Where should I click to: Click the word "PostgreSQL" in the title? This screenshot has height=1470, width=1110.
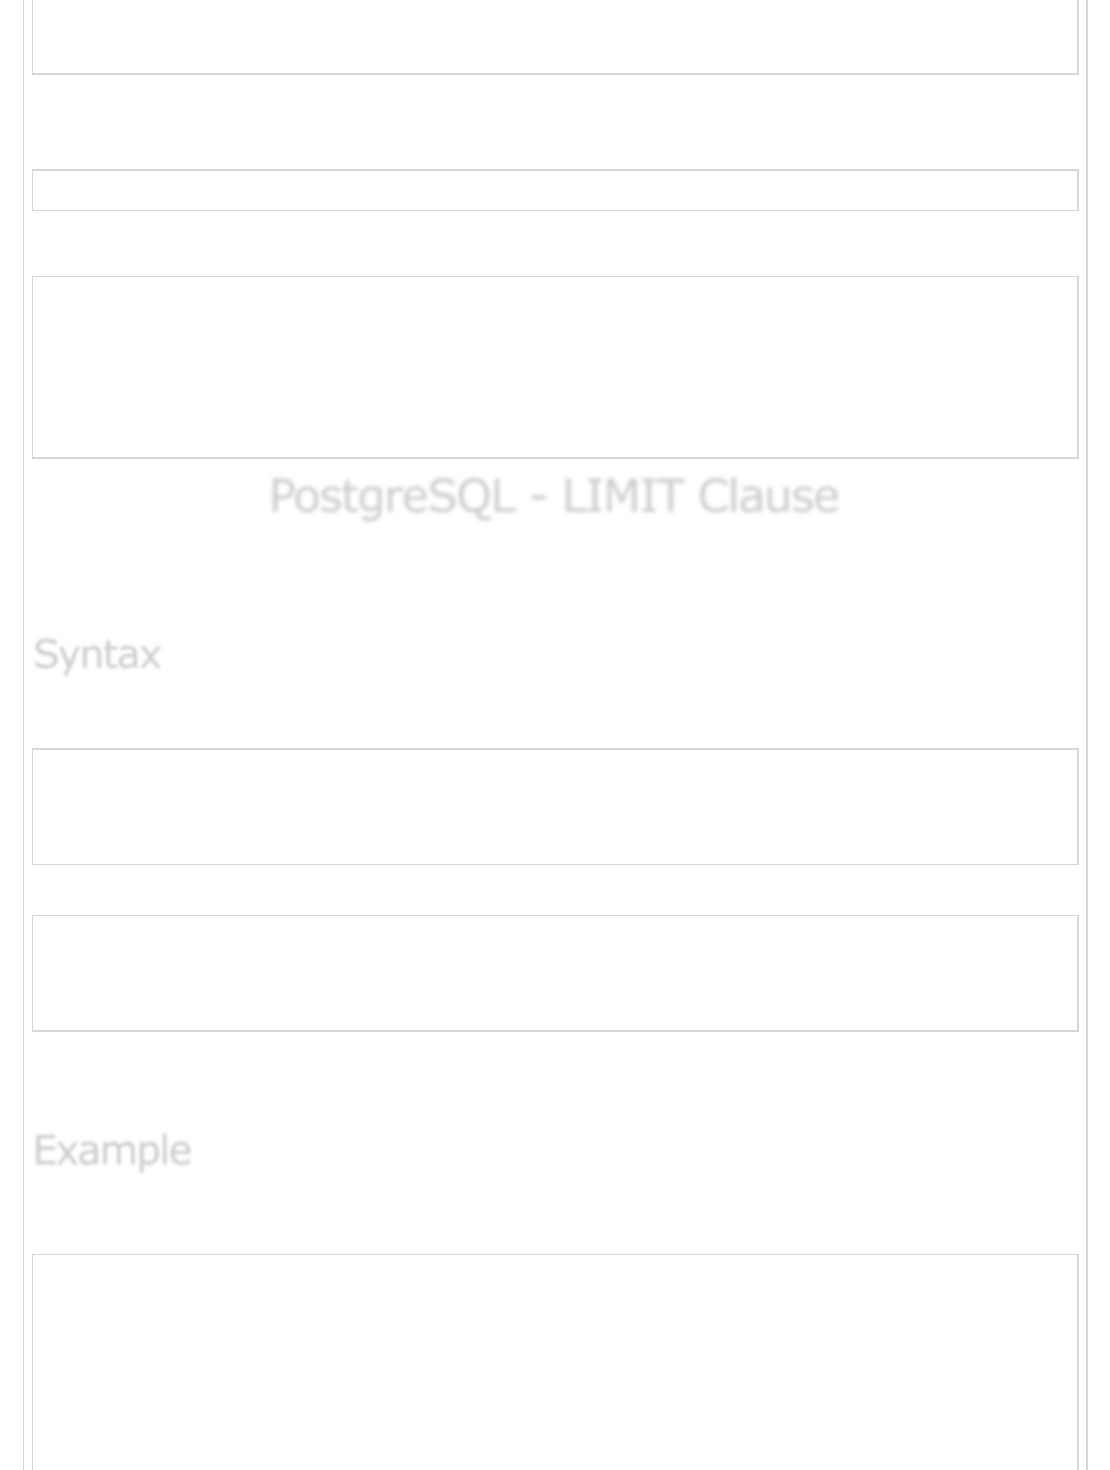(x=391, y=496)
